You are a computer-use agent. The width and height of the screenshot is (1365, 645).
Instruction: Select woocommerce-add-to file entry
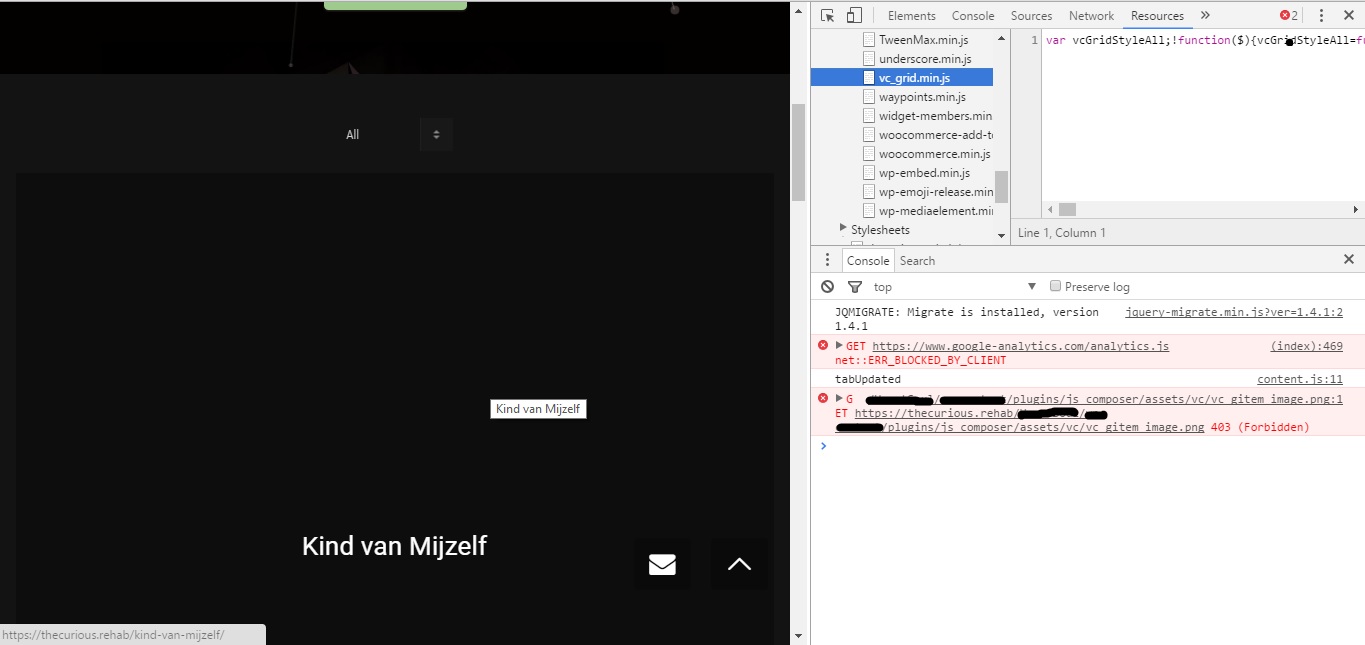(935, 135)
